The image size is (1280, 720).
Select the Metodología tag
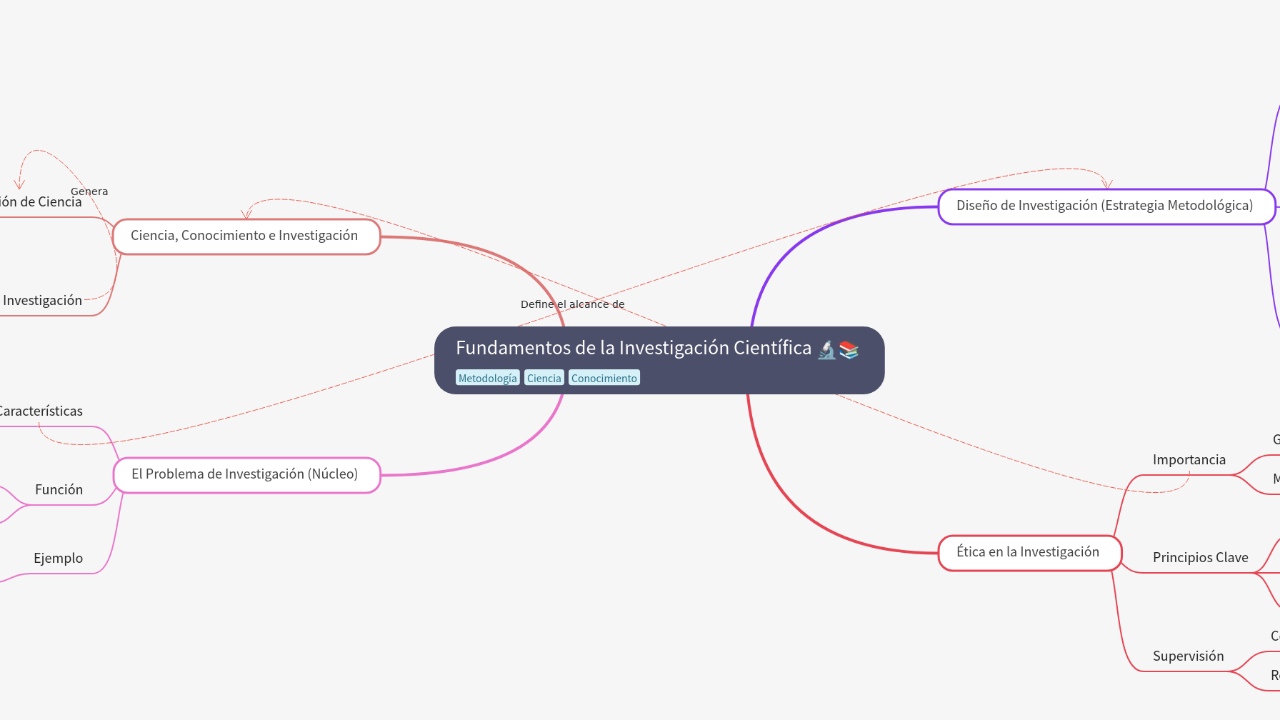(x=488, y=378)
